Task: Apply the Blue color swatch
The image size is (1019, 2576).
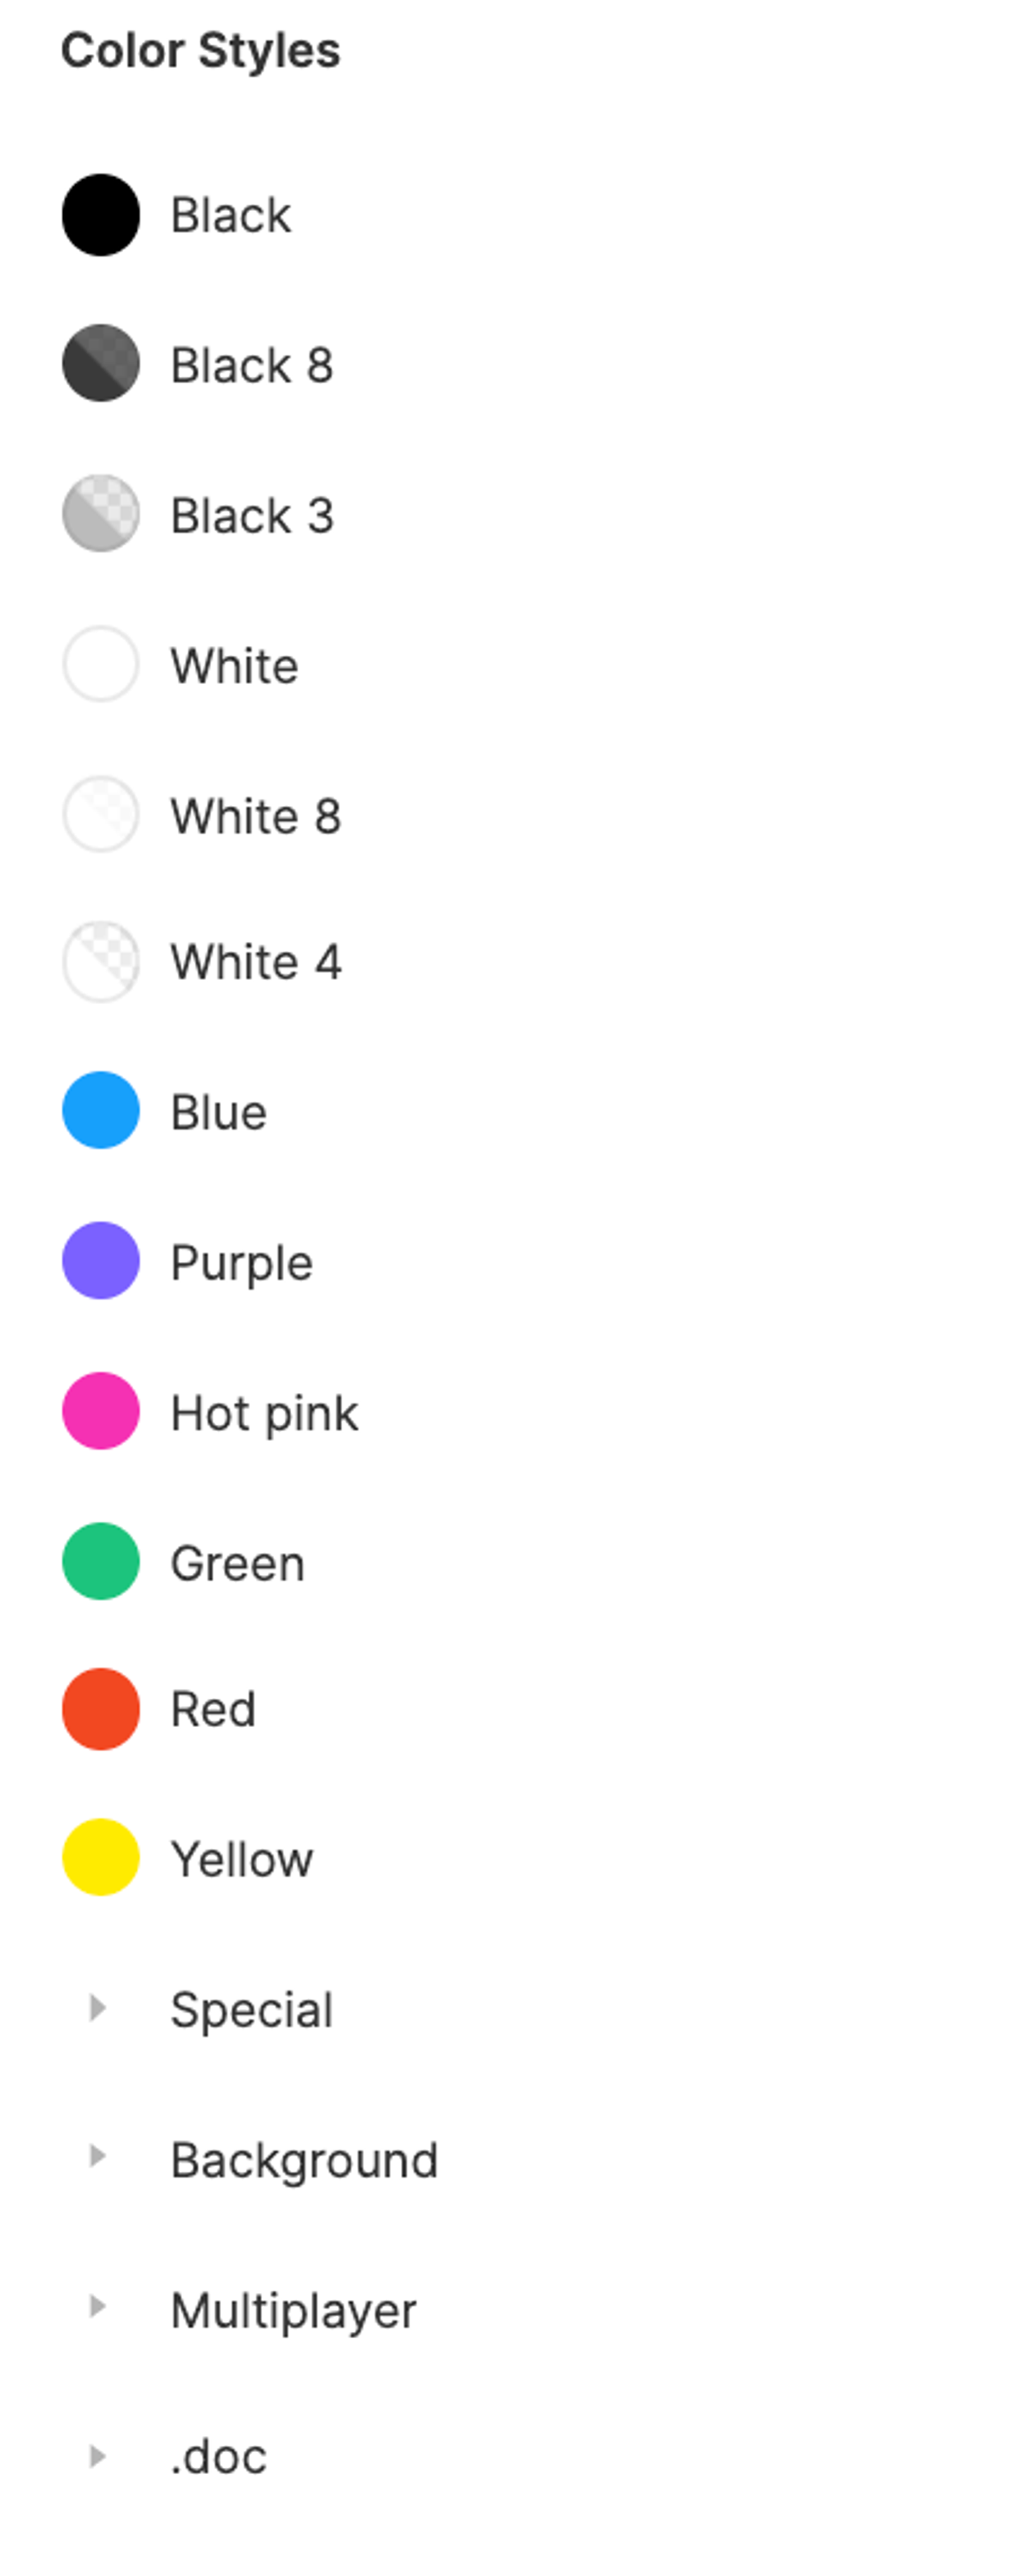Action: tap(100, 1110)
